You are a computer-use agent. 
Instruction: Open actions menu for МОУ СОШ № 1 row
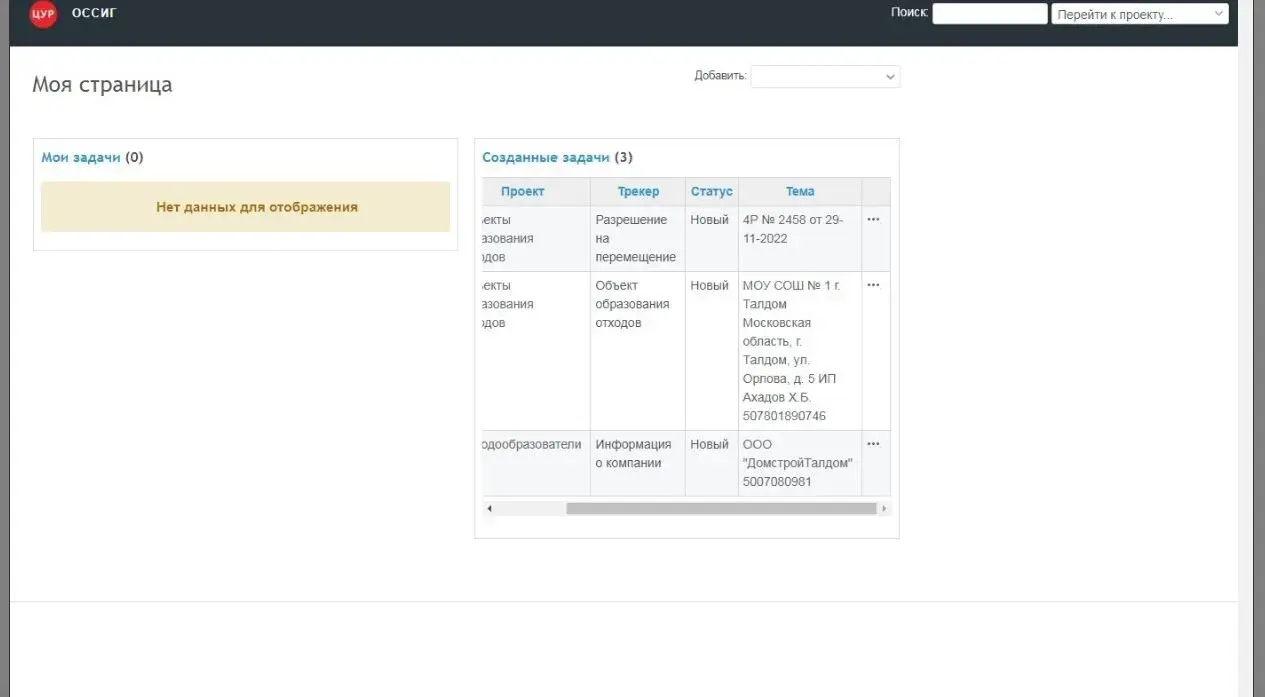coord(873,285)
